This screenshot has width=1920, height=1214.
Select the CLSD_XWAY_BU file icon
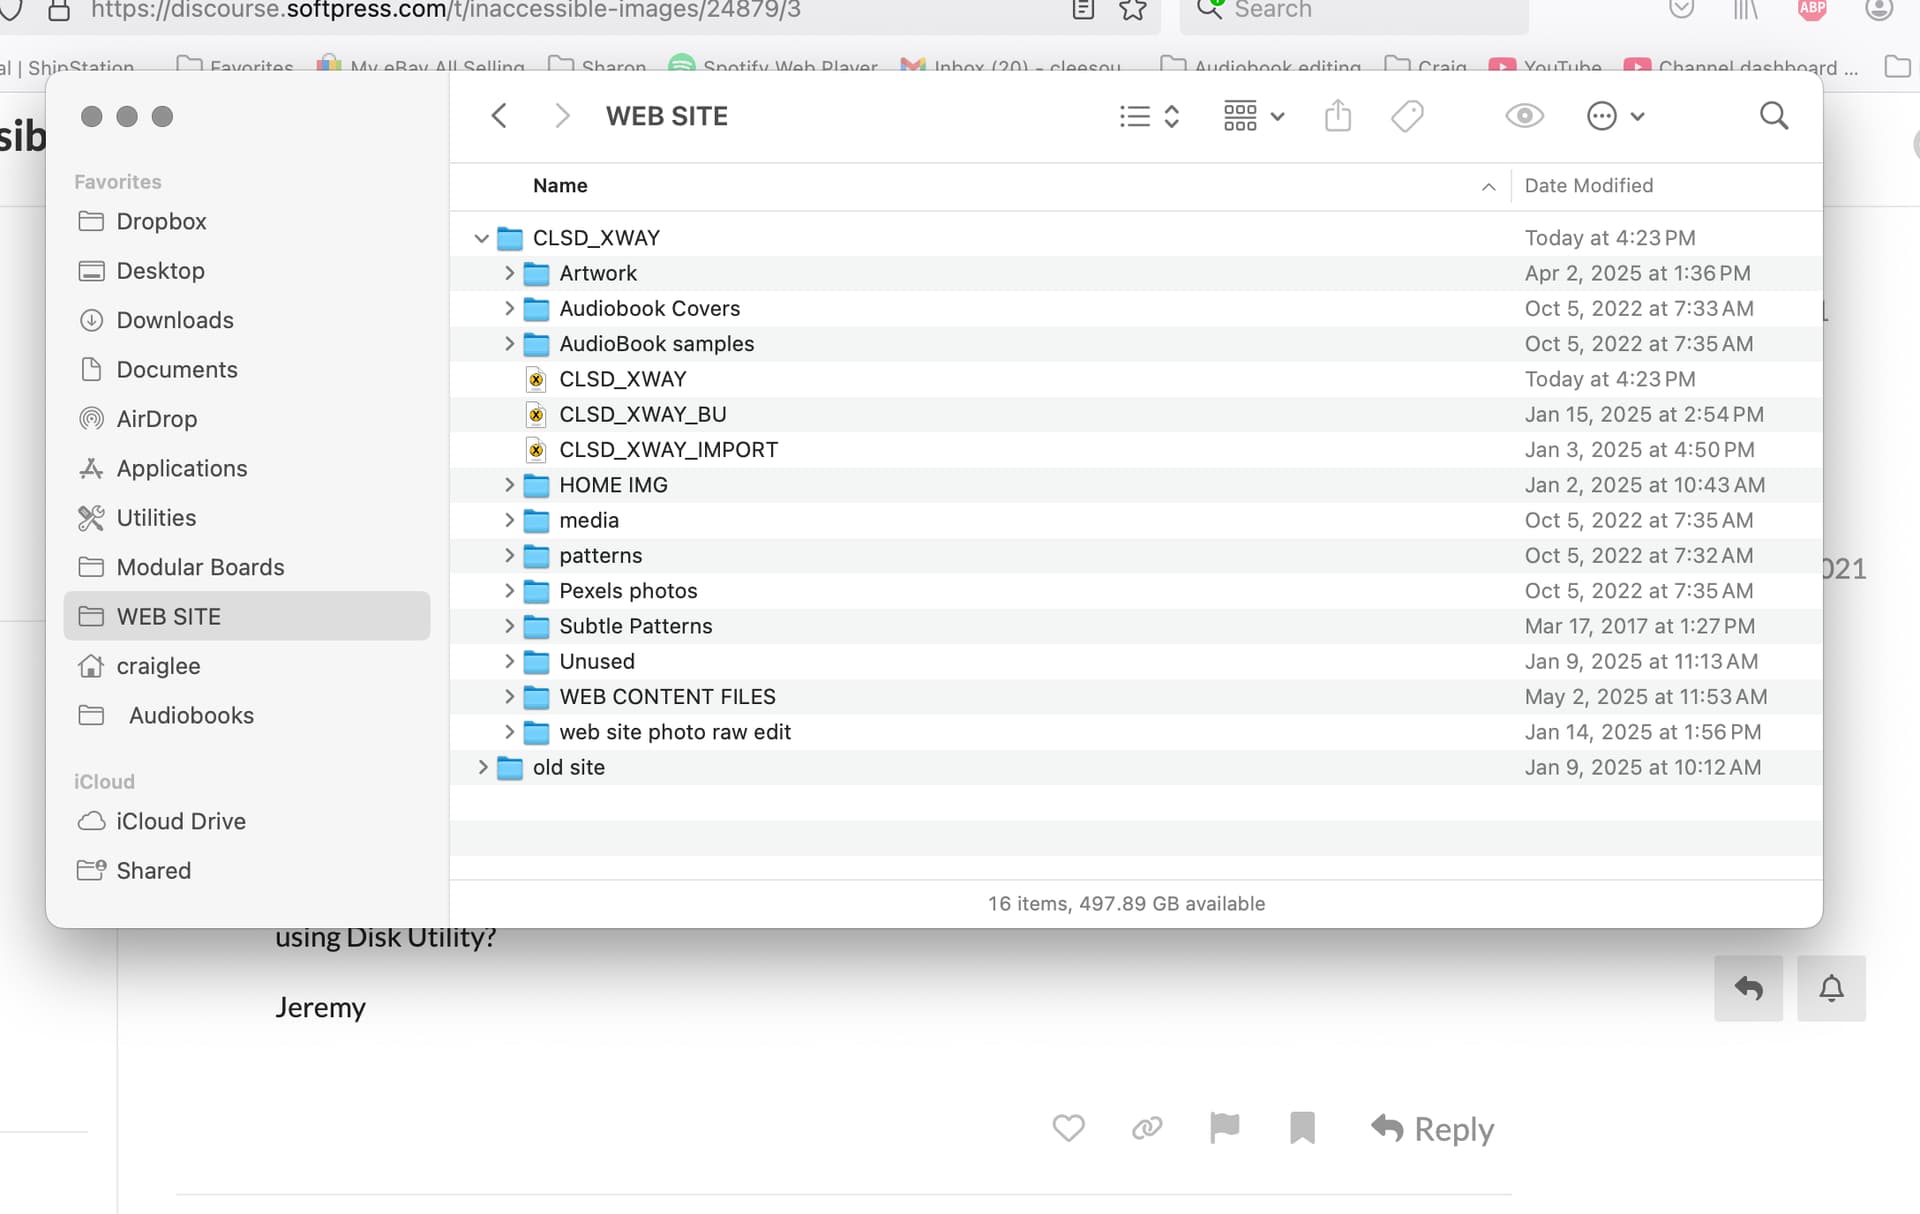[536, 414]
